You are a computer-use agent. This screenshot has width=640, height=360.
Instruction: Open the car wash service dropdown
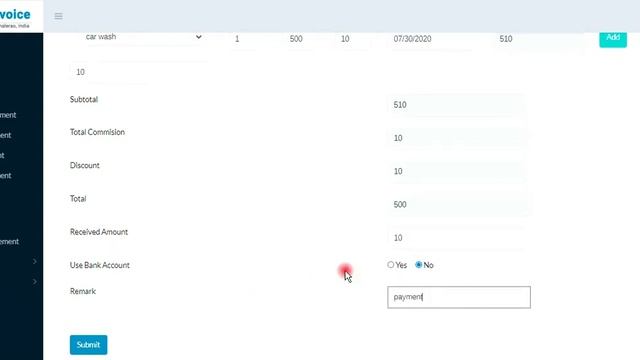click(143, 37)
